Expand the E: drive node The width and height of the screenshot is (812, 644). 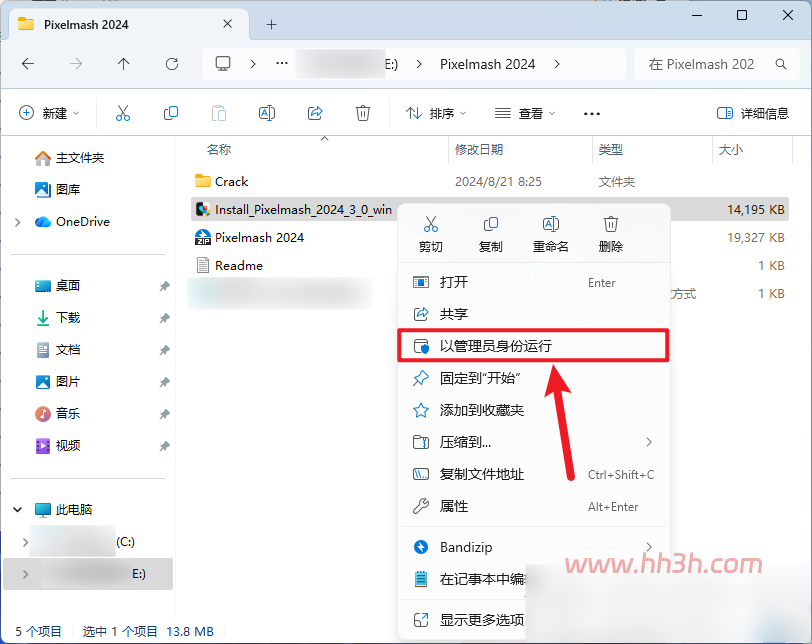tap(25, 574)
